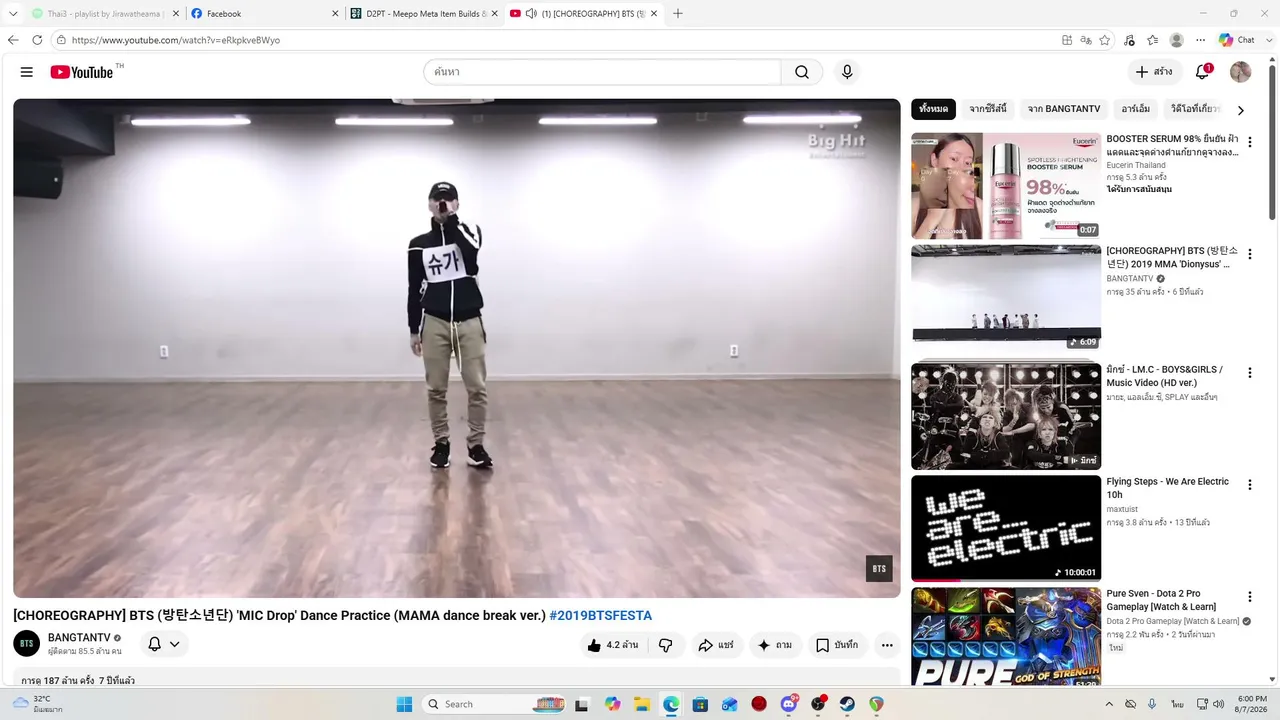Viewport: 1280px width, 720px height.
Task: Click the browser address bar URL
Action: (176, 40)
